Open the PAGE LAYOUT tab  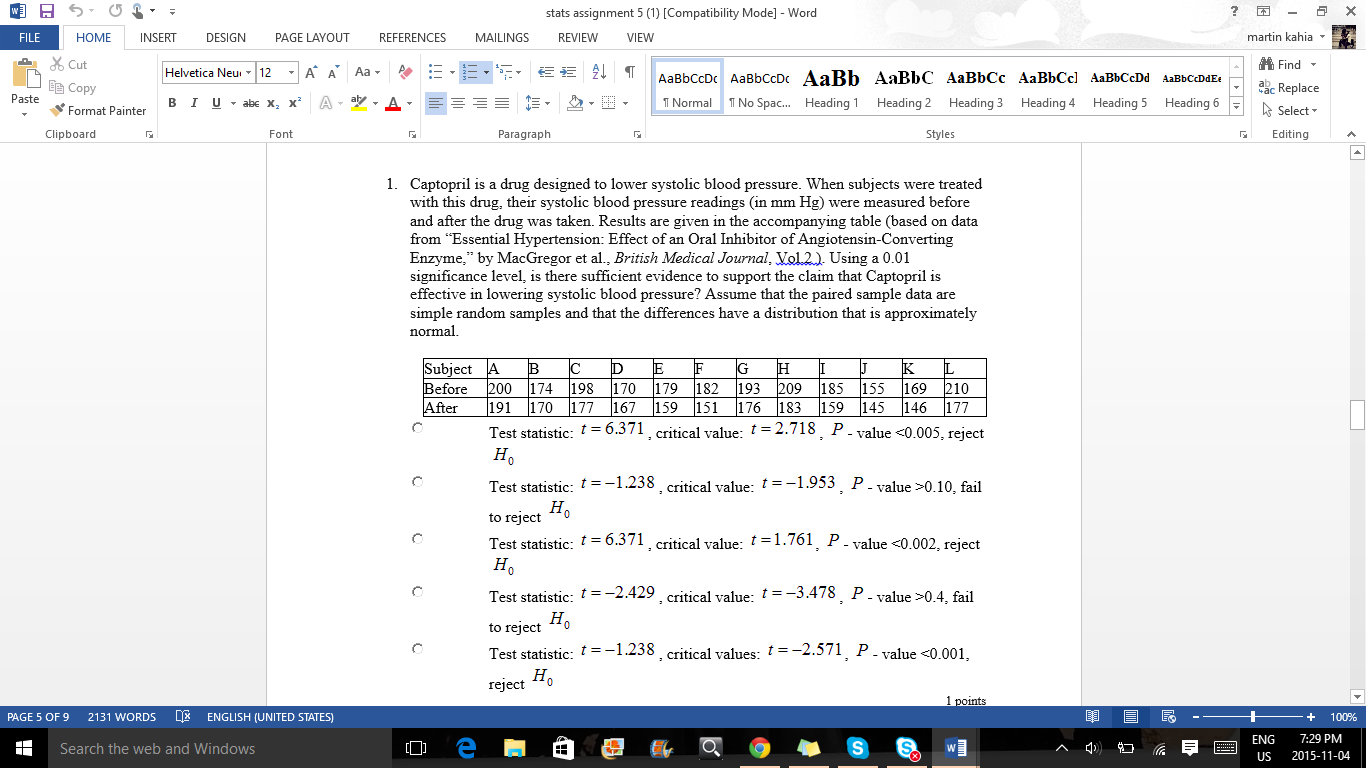tap(312, 37)
